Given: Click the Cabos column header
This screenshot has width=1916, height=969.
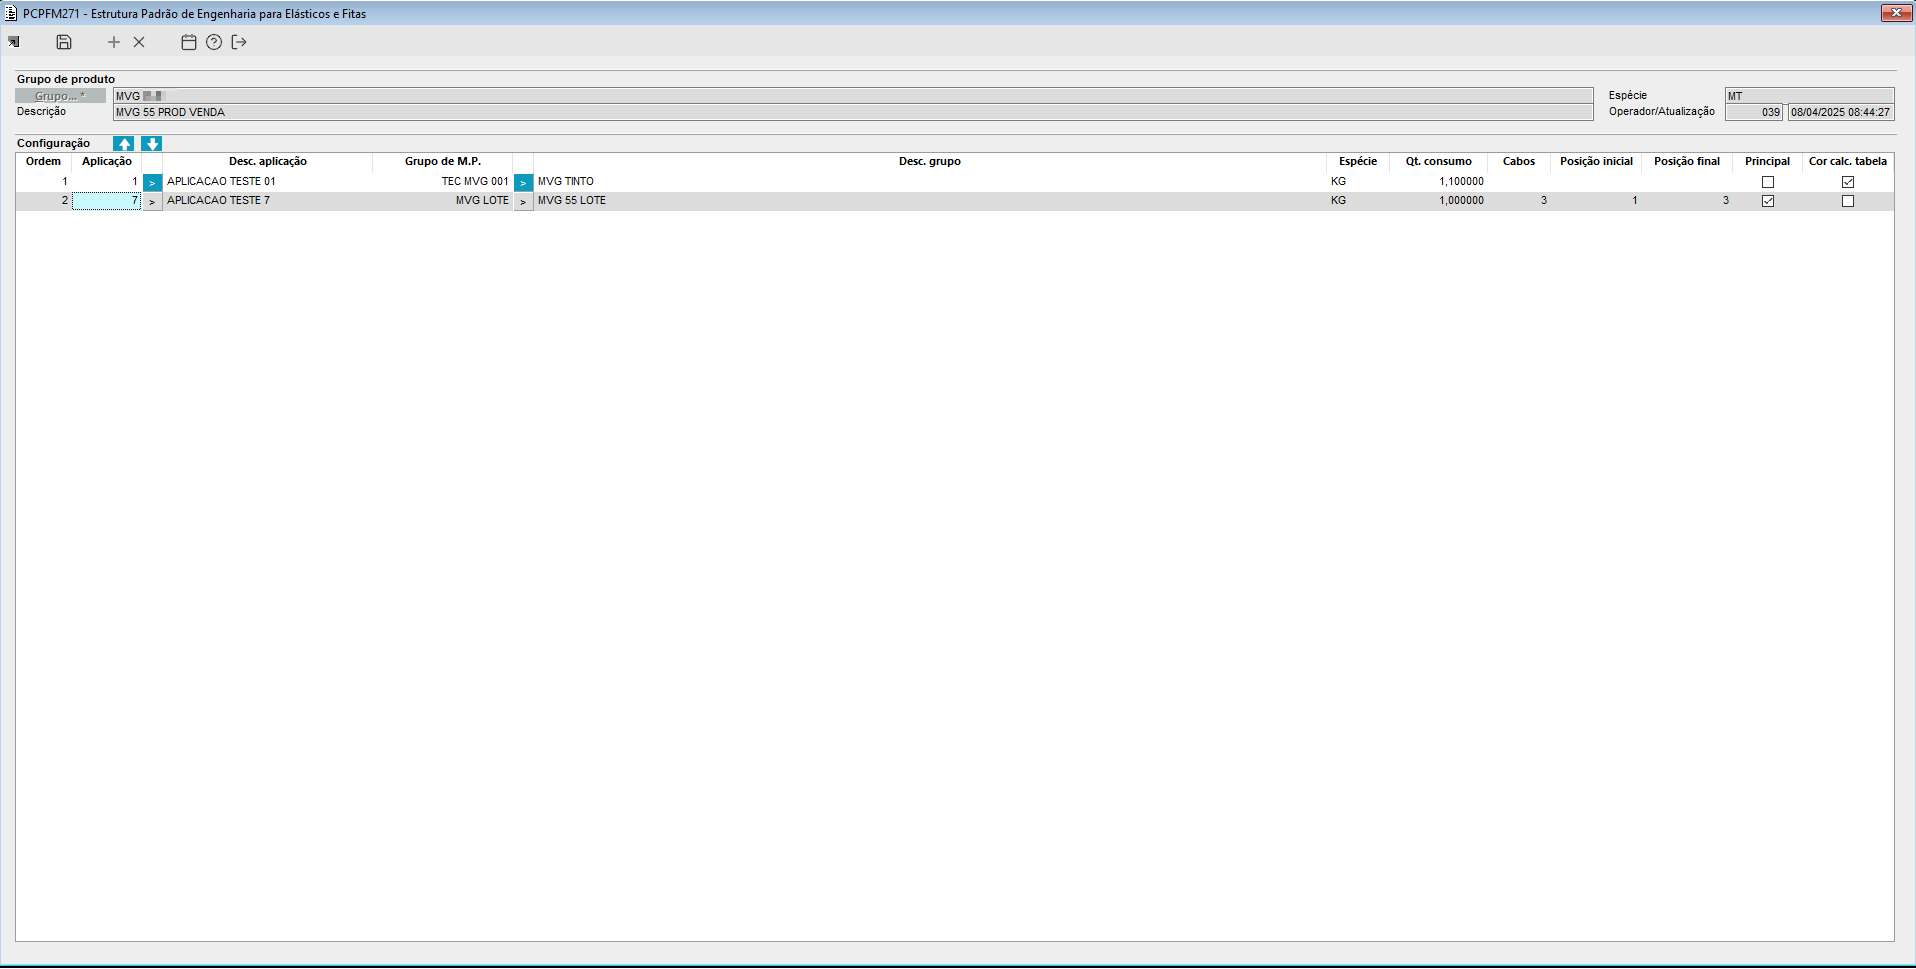Looking at the screenshot, I should click(1519, 162).
